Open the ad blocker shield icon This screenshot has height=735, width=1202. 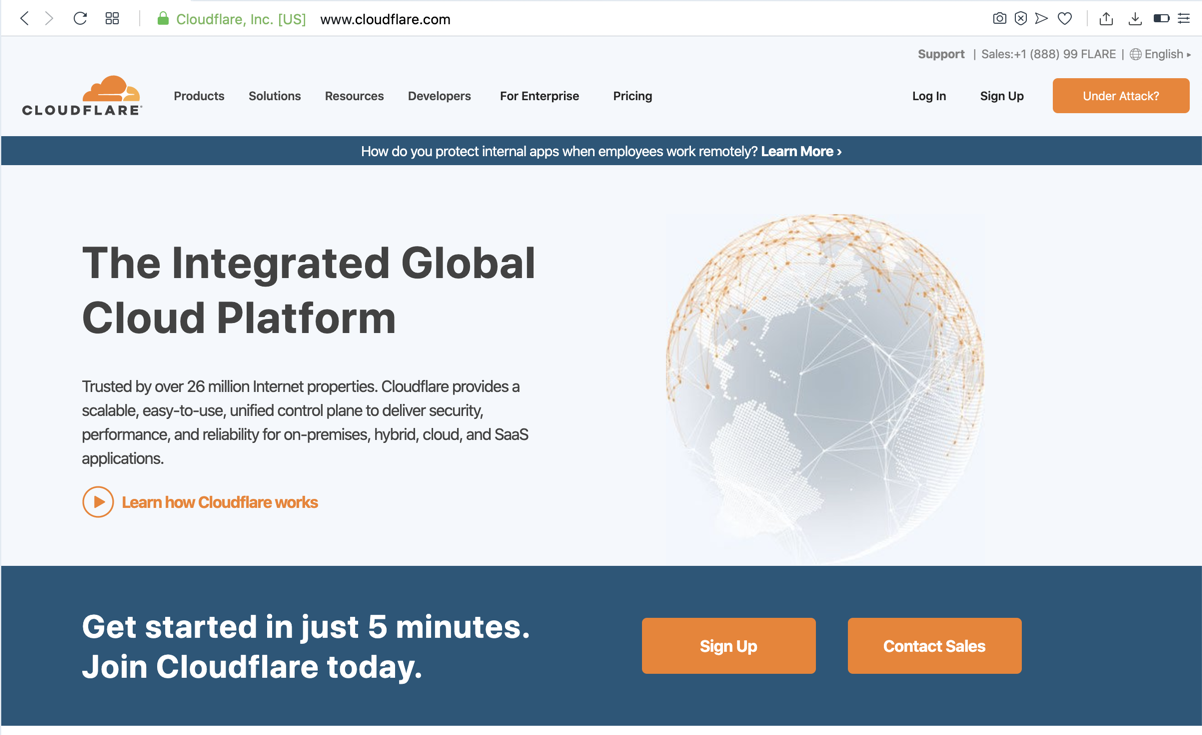[x=1021, y=18]
